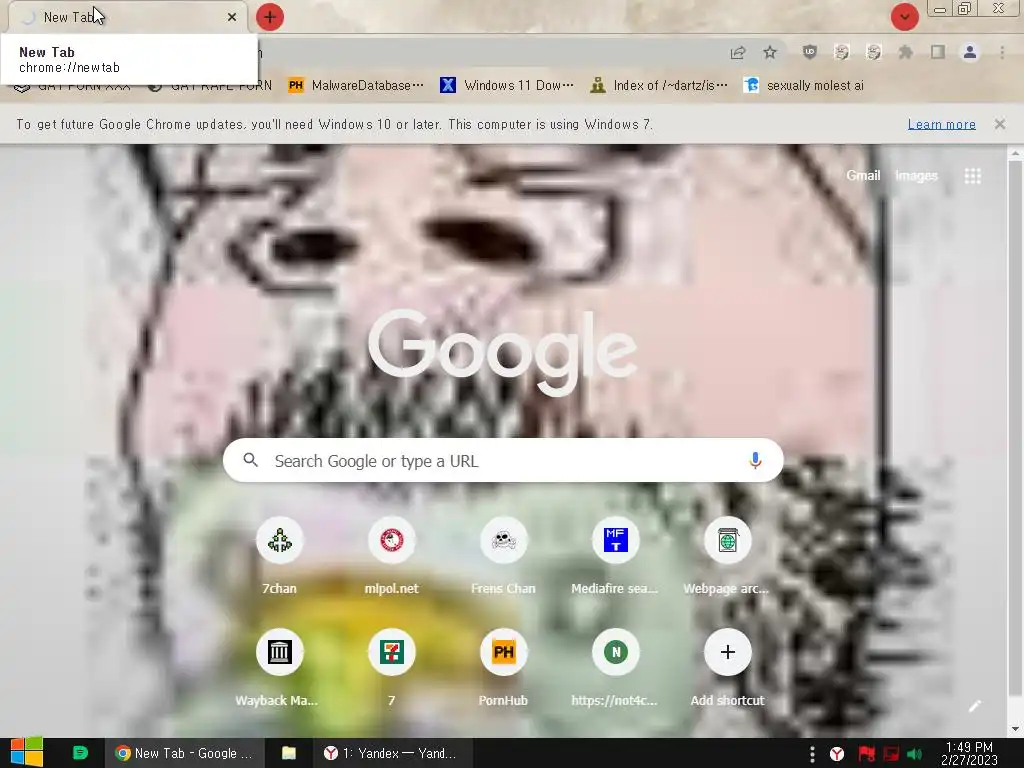Open the Chrome three-dot menu

tap(1002, 52)
